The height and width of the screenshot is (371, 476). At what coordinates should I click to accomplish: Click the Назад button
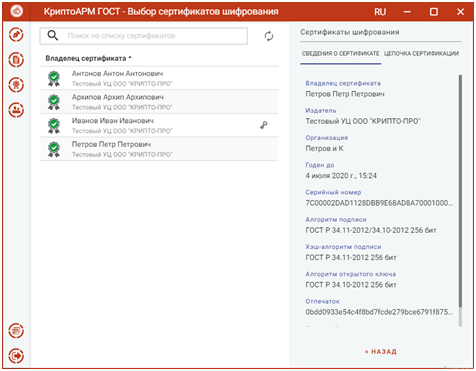click(x=381, y=352)
